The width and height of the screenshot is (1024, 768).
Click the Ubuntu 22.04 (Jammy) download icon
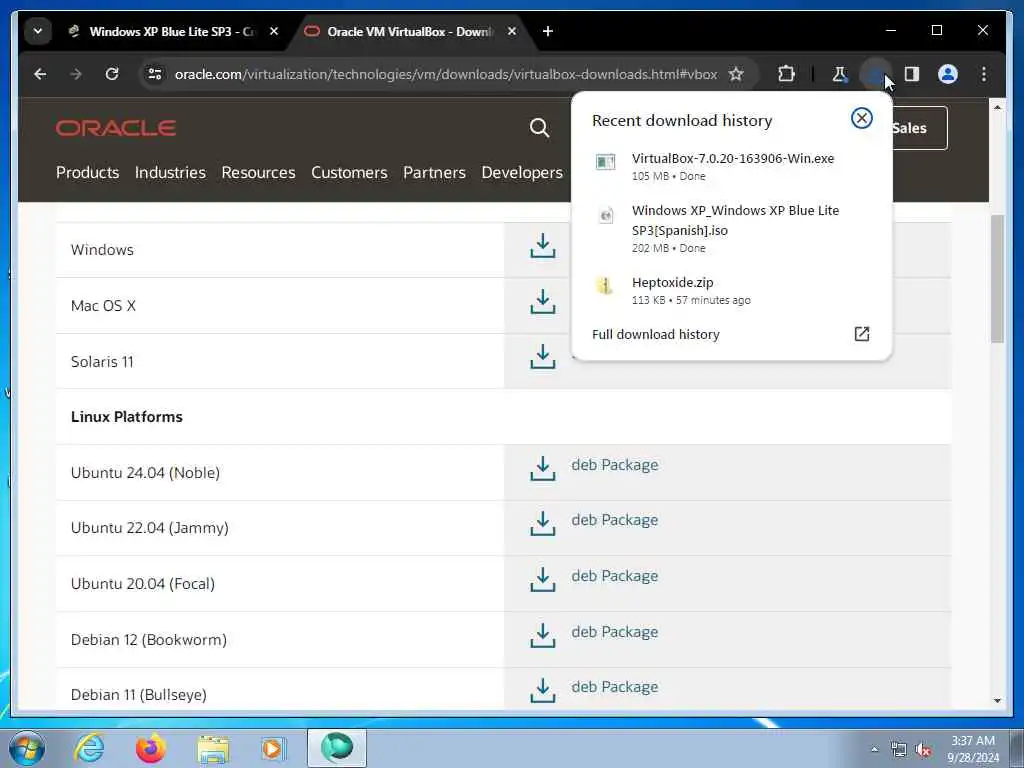pos(543,524)
